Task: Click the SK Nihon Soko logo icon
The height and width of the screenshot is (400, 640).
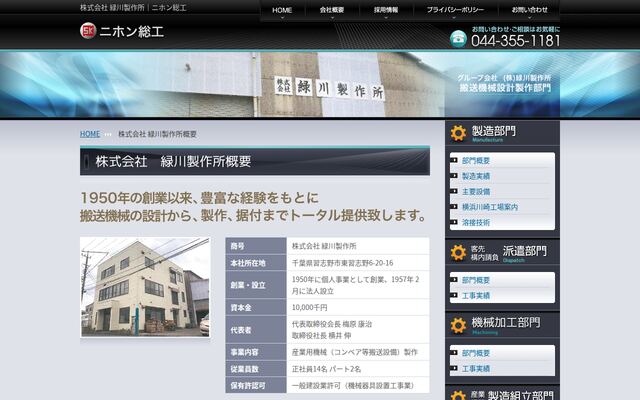Action: (88, 31)
